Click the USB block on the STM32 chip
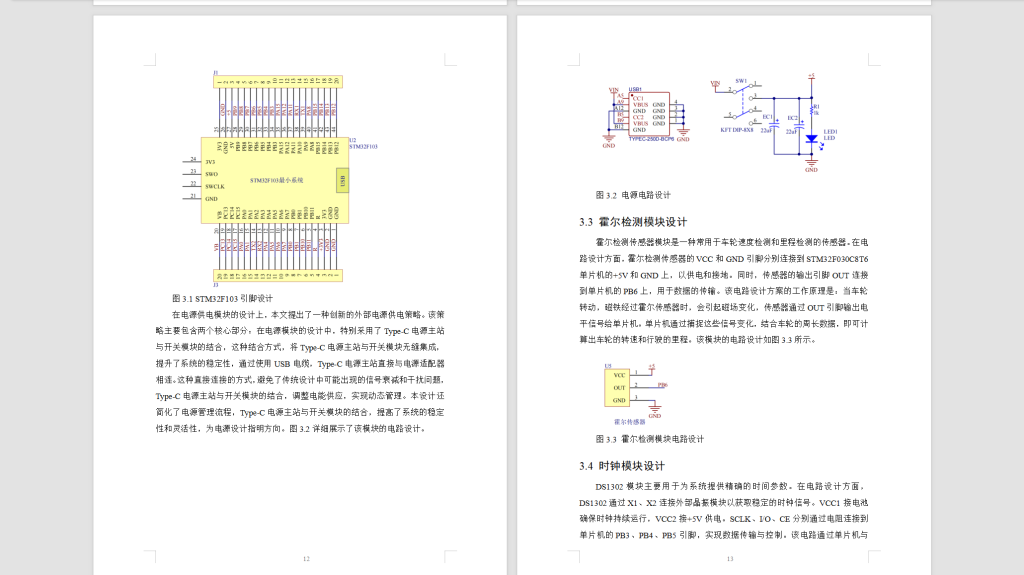1024x575 pixels. 342,181
